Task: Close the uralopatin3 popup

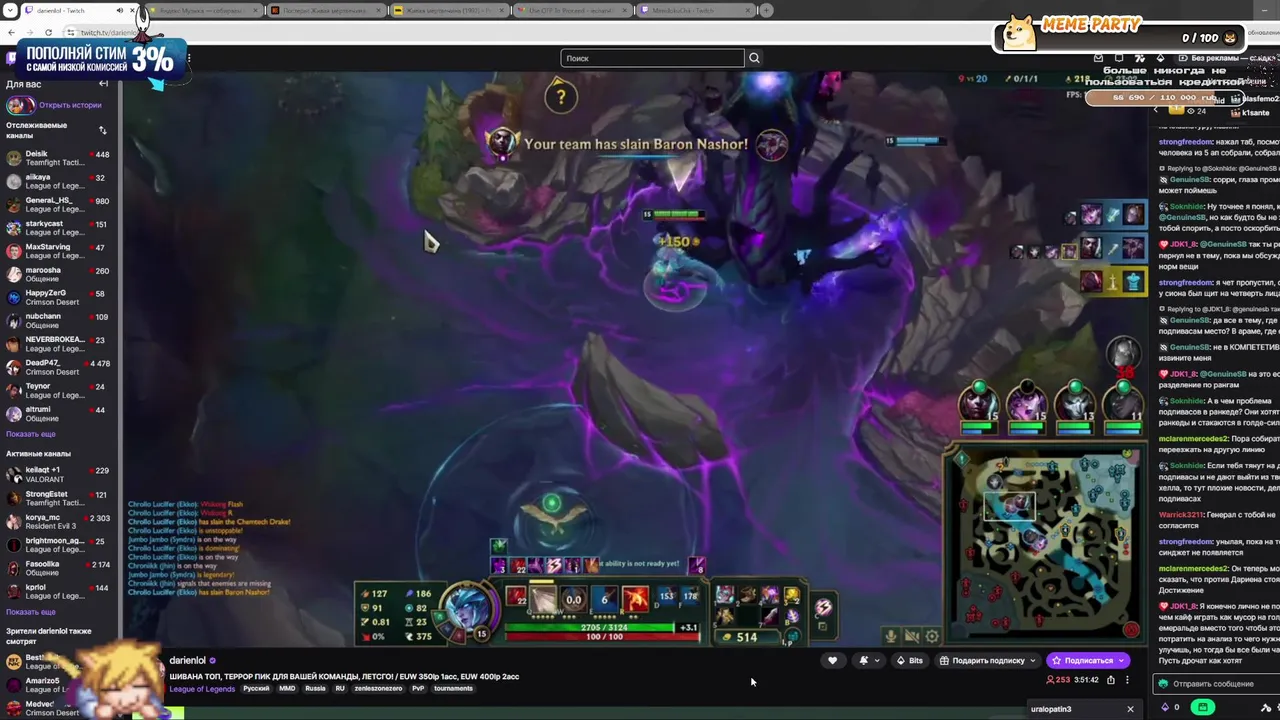Action: [x=1130, y=709]
